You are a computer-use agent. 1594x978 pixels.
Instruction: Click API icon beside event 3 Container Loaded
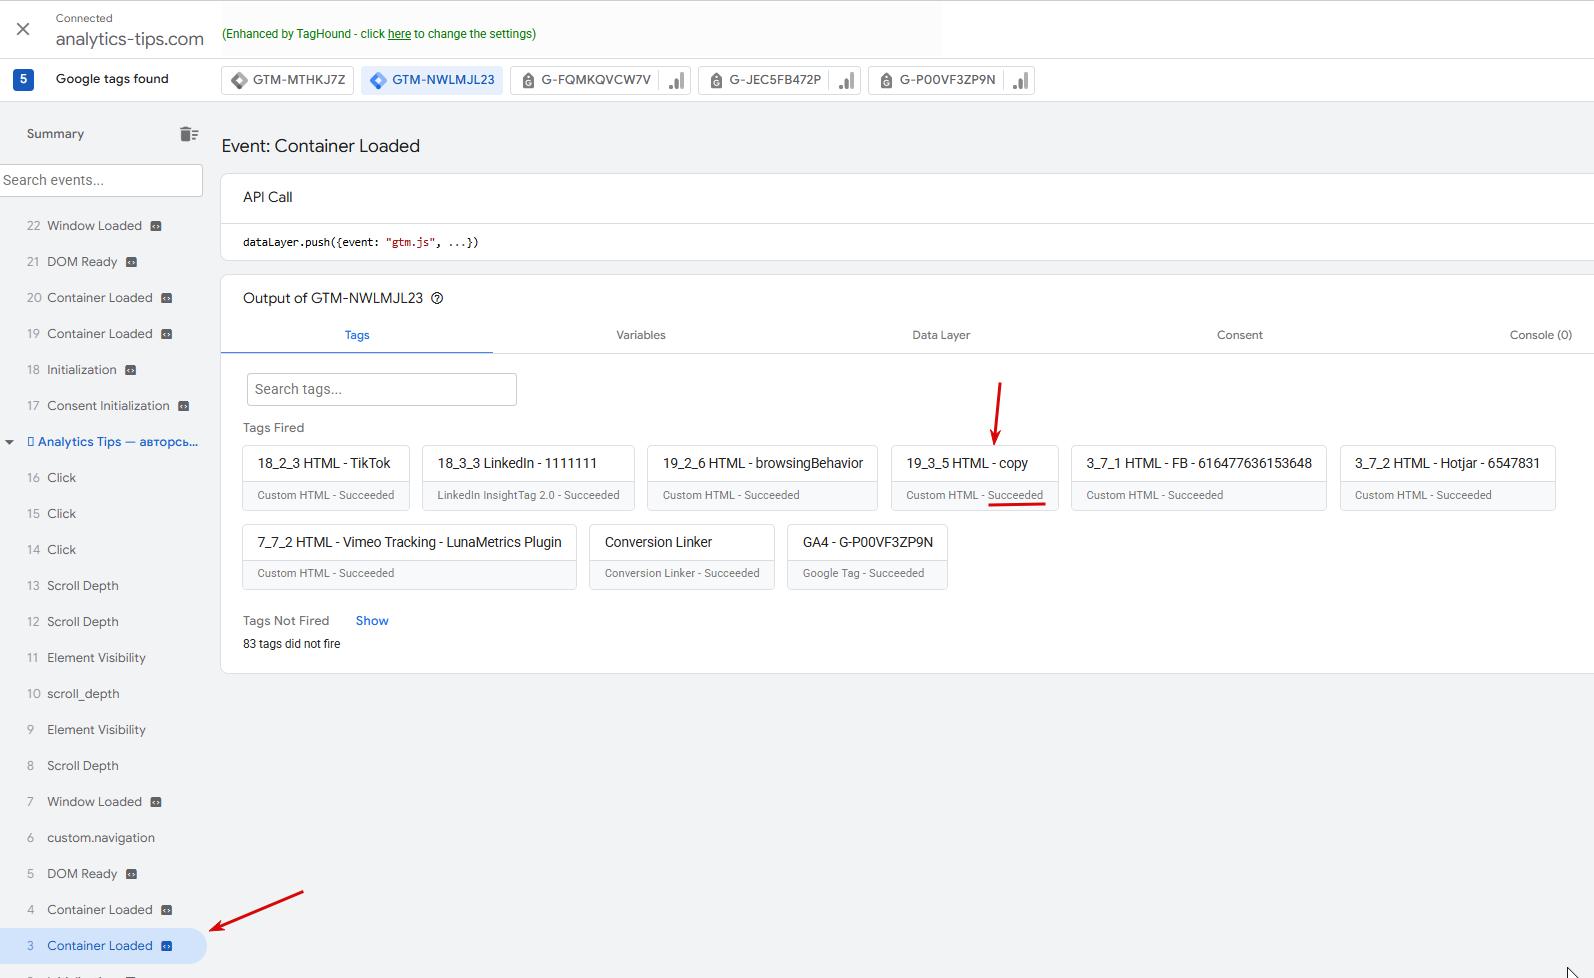click(167, 946)
